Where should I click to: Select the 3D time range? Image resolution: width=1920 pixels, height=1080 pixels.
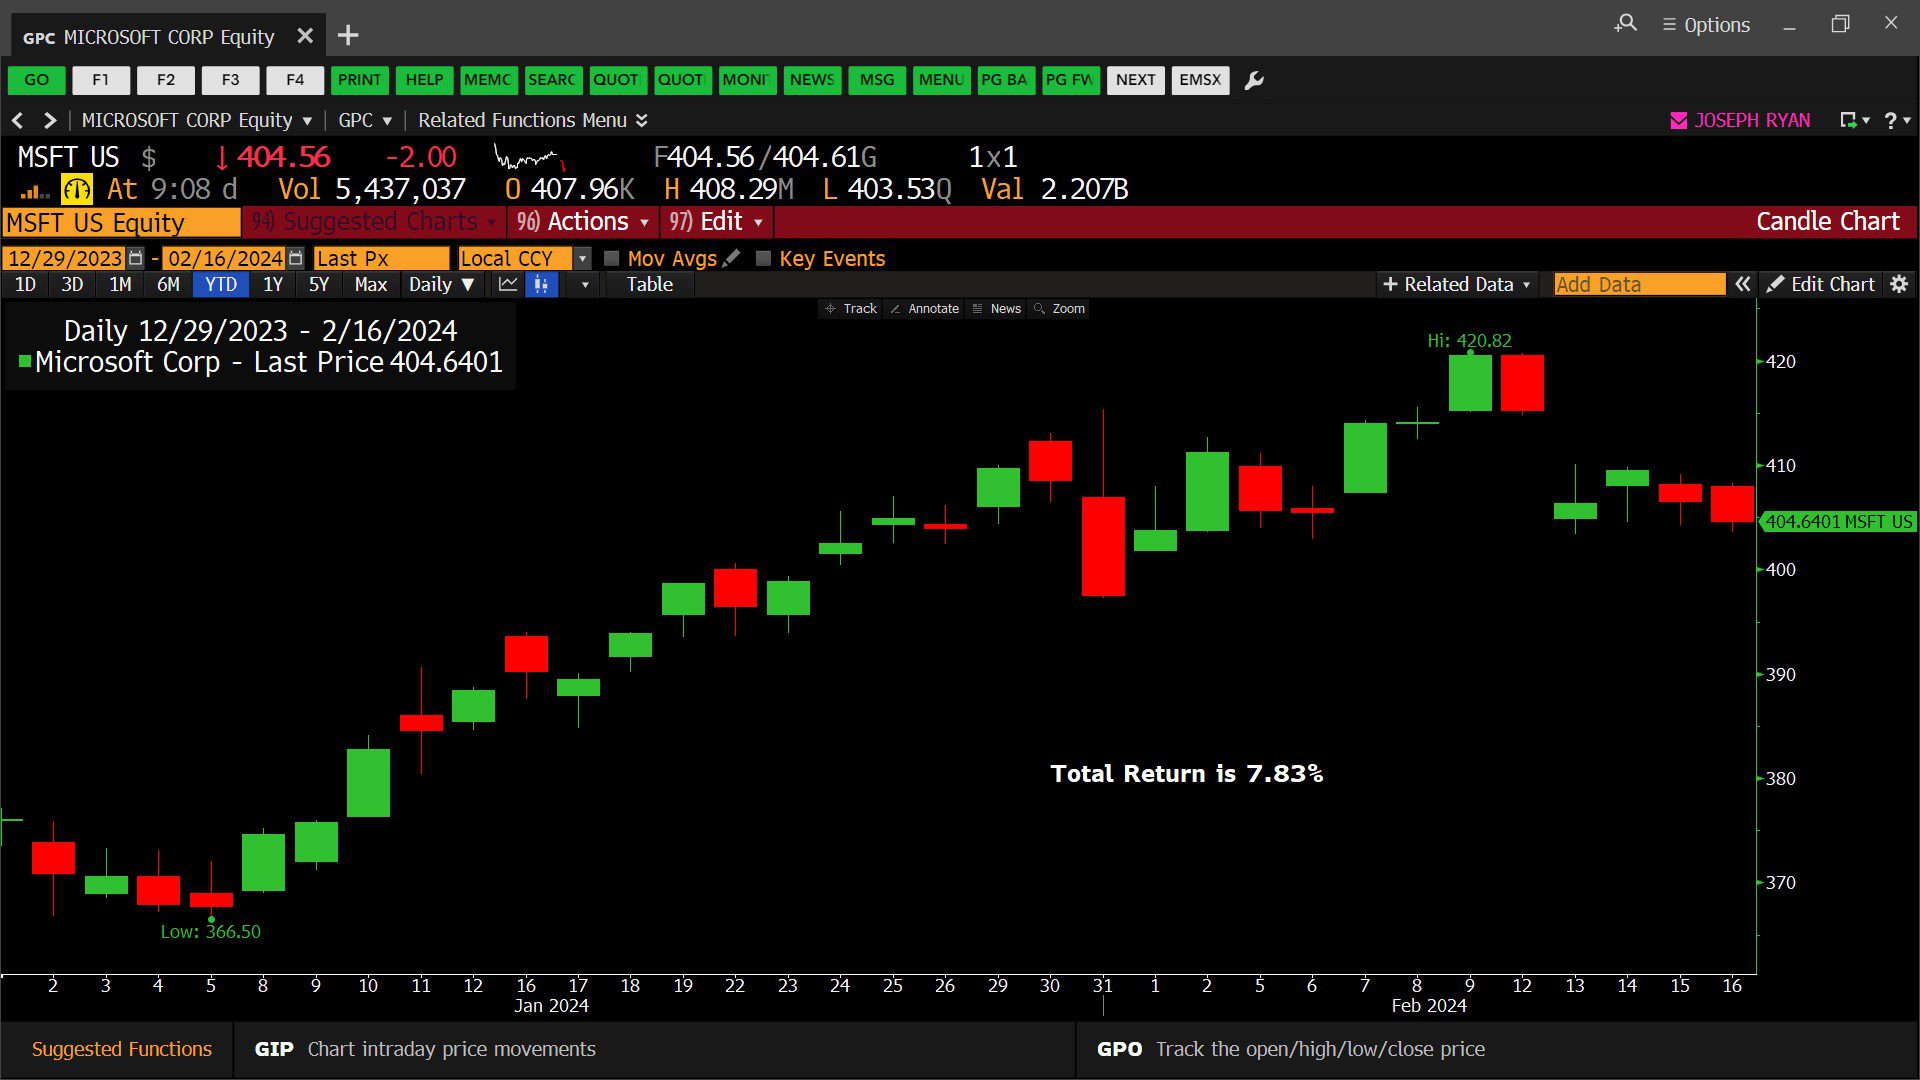point(72,285)
